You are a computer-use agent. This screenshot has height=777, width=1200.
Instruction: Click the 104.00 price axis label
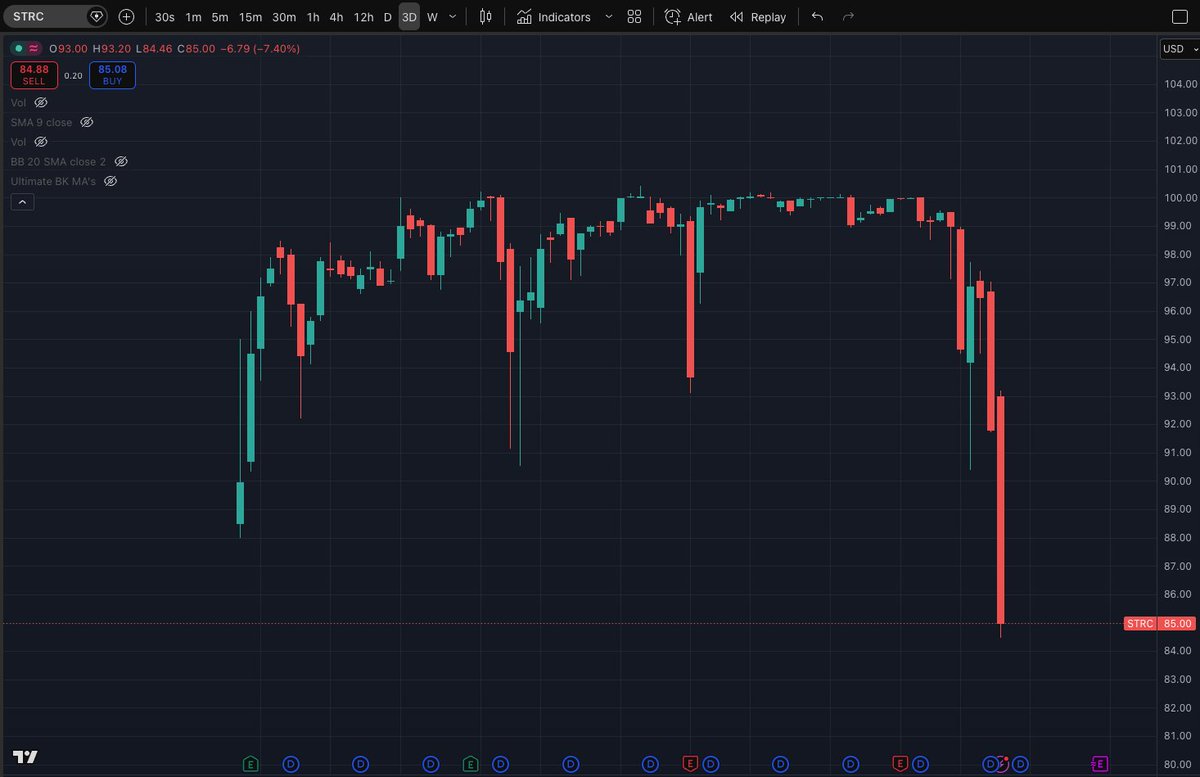click(x=1181, y=84)
